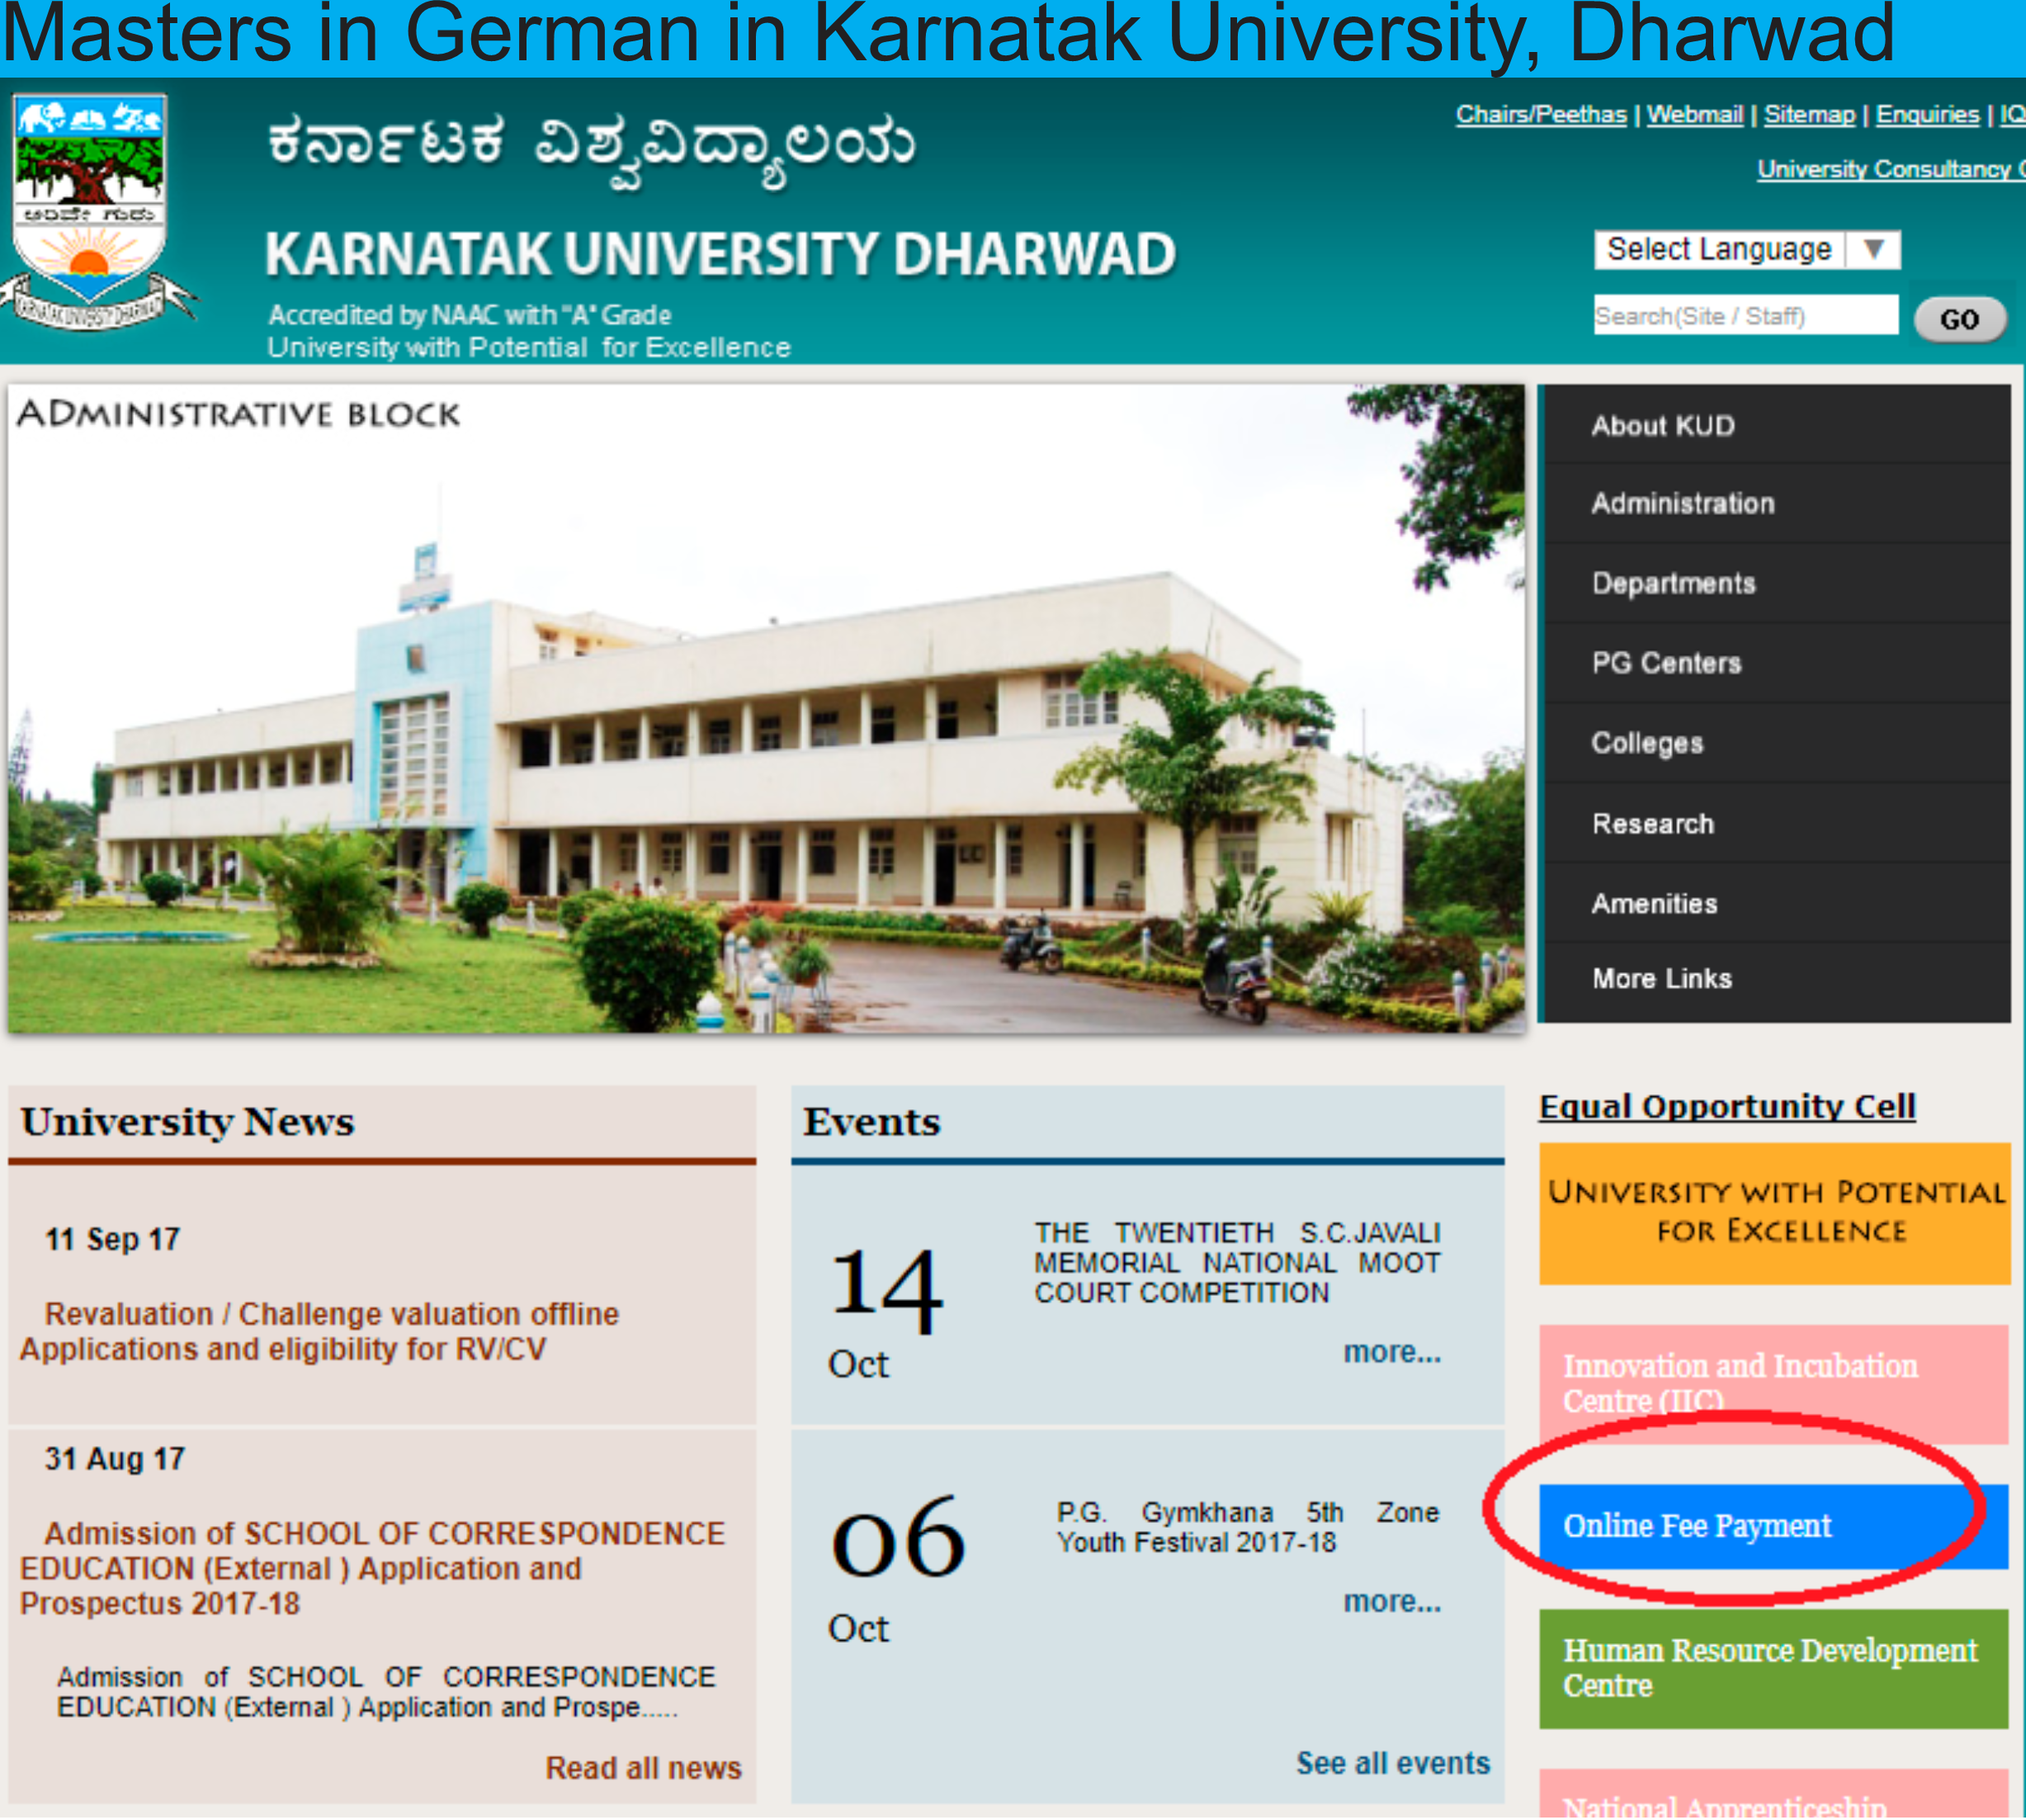Open the Equal Opportunity Cell link
The width and height of the screenshot is (2026, 1820).
1727,1107
